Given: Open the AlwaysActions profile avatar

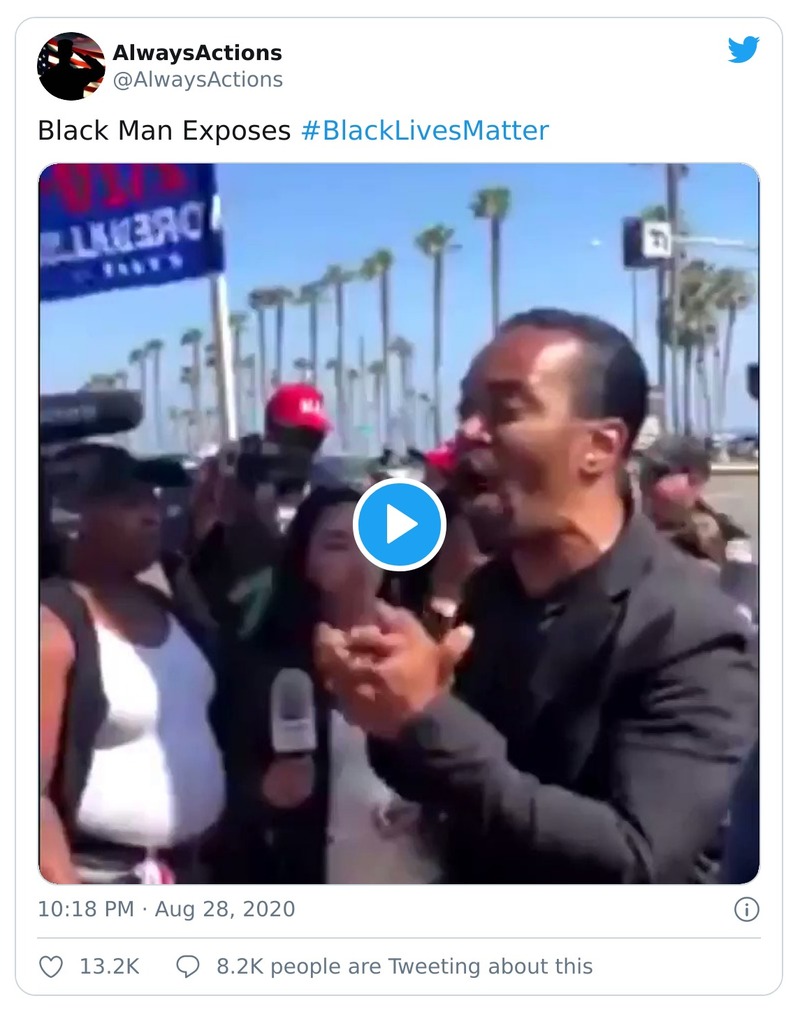Looking at the screenshot, I should [71, 66].
